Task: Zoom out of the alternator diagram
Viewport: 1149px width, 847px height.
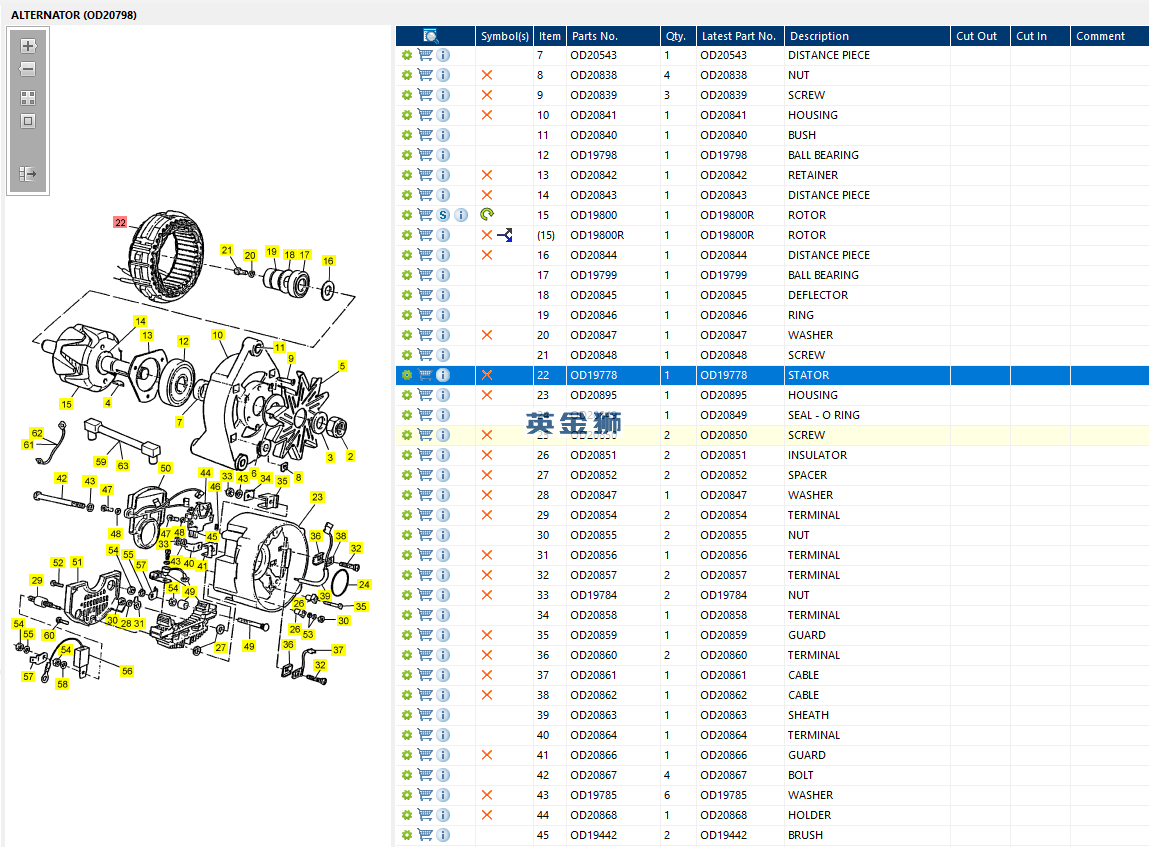Action: tap(28, 70)
